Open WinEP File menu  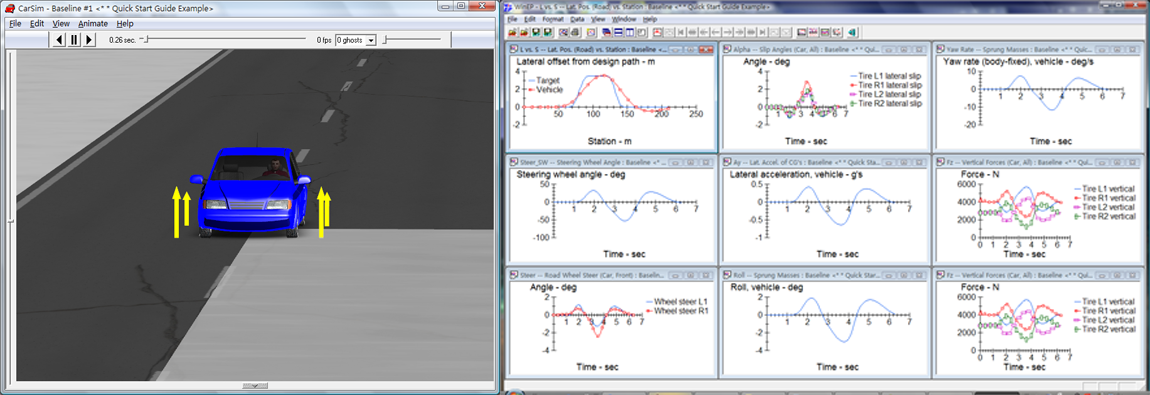click(511, 18)
